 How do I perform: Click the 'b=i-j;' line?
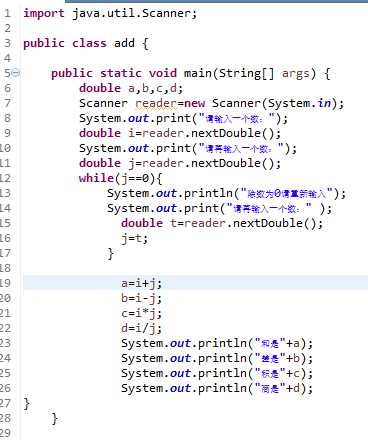coord(141,299)
